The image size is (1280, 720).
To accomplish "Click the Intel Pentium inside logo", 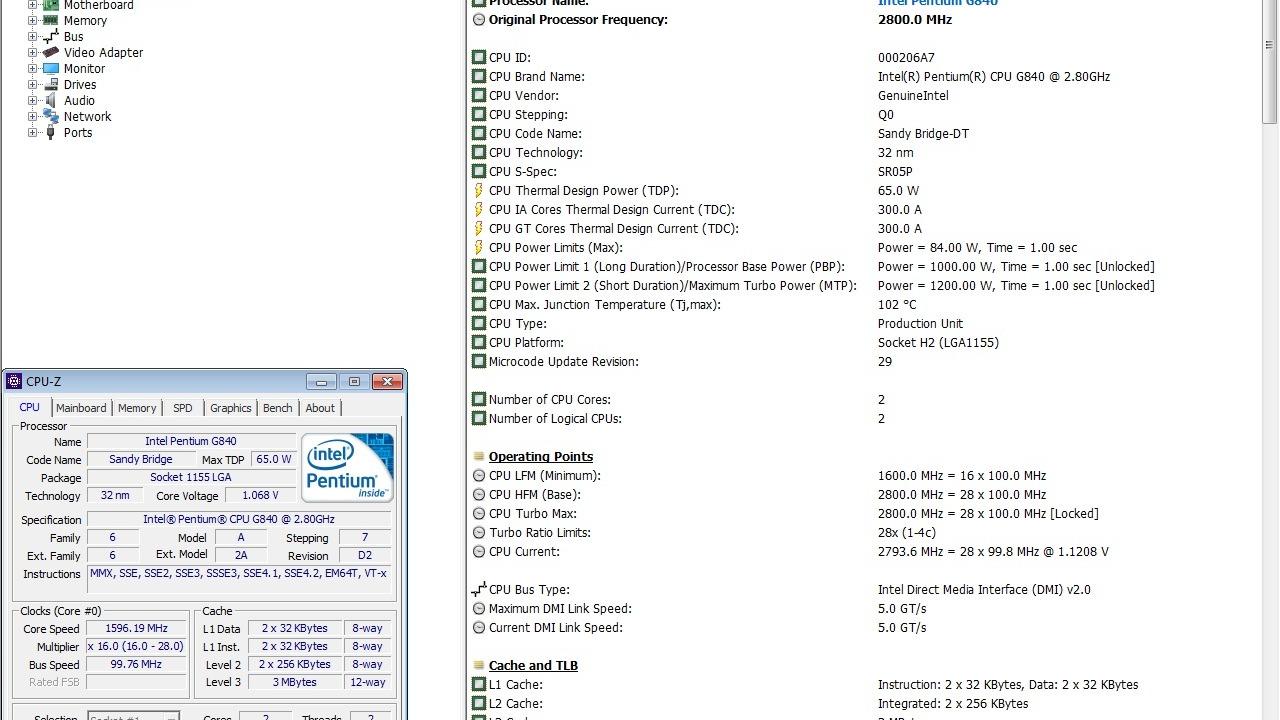I will pos(347,467).
